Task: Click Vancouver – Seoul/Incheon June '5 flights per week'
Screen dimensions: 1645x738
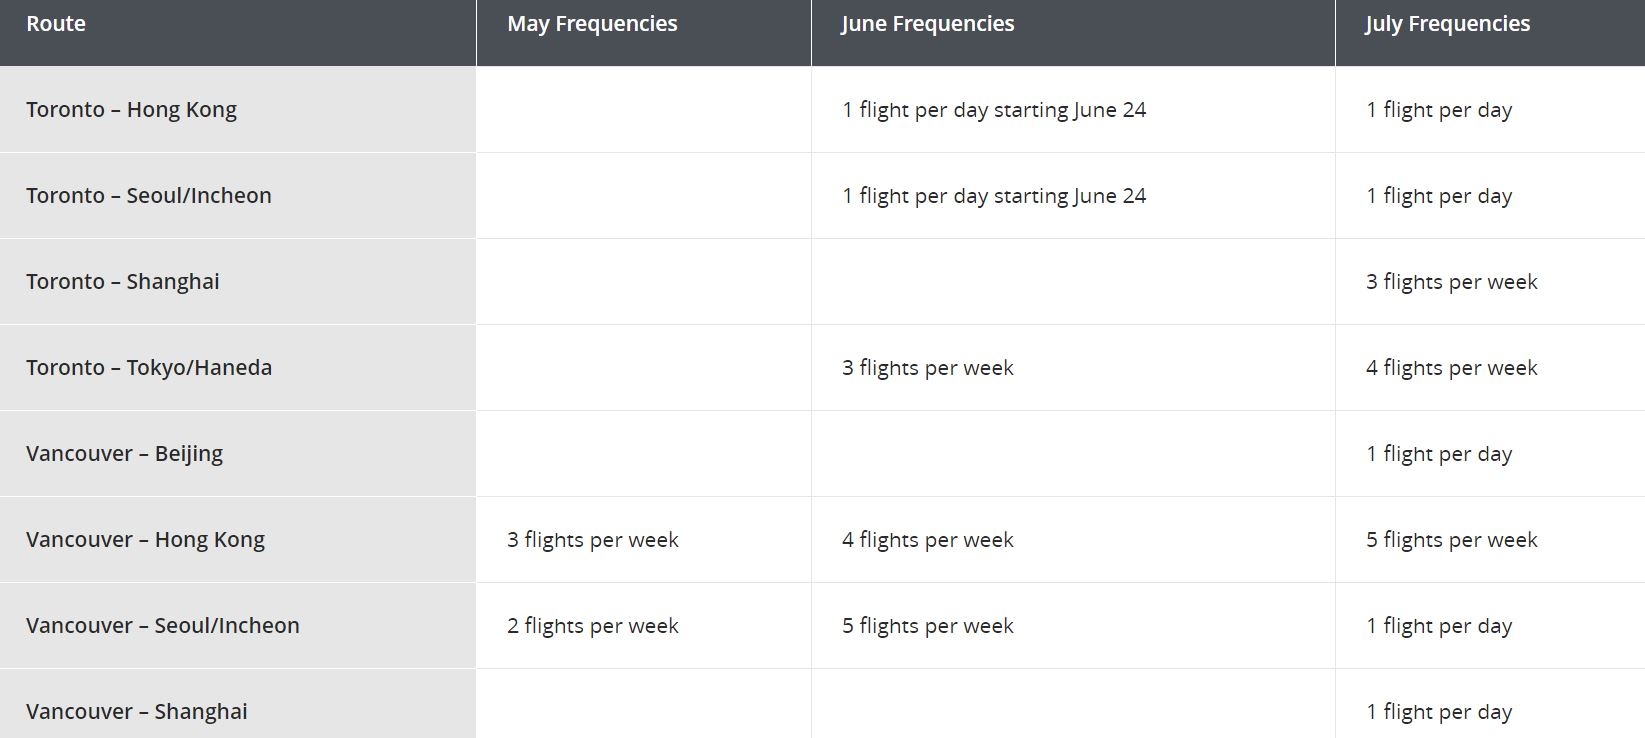Action: click(x=928, y=626)
